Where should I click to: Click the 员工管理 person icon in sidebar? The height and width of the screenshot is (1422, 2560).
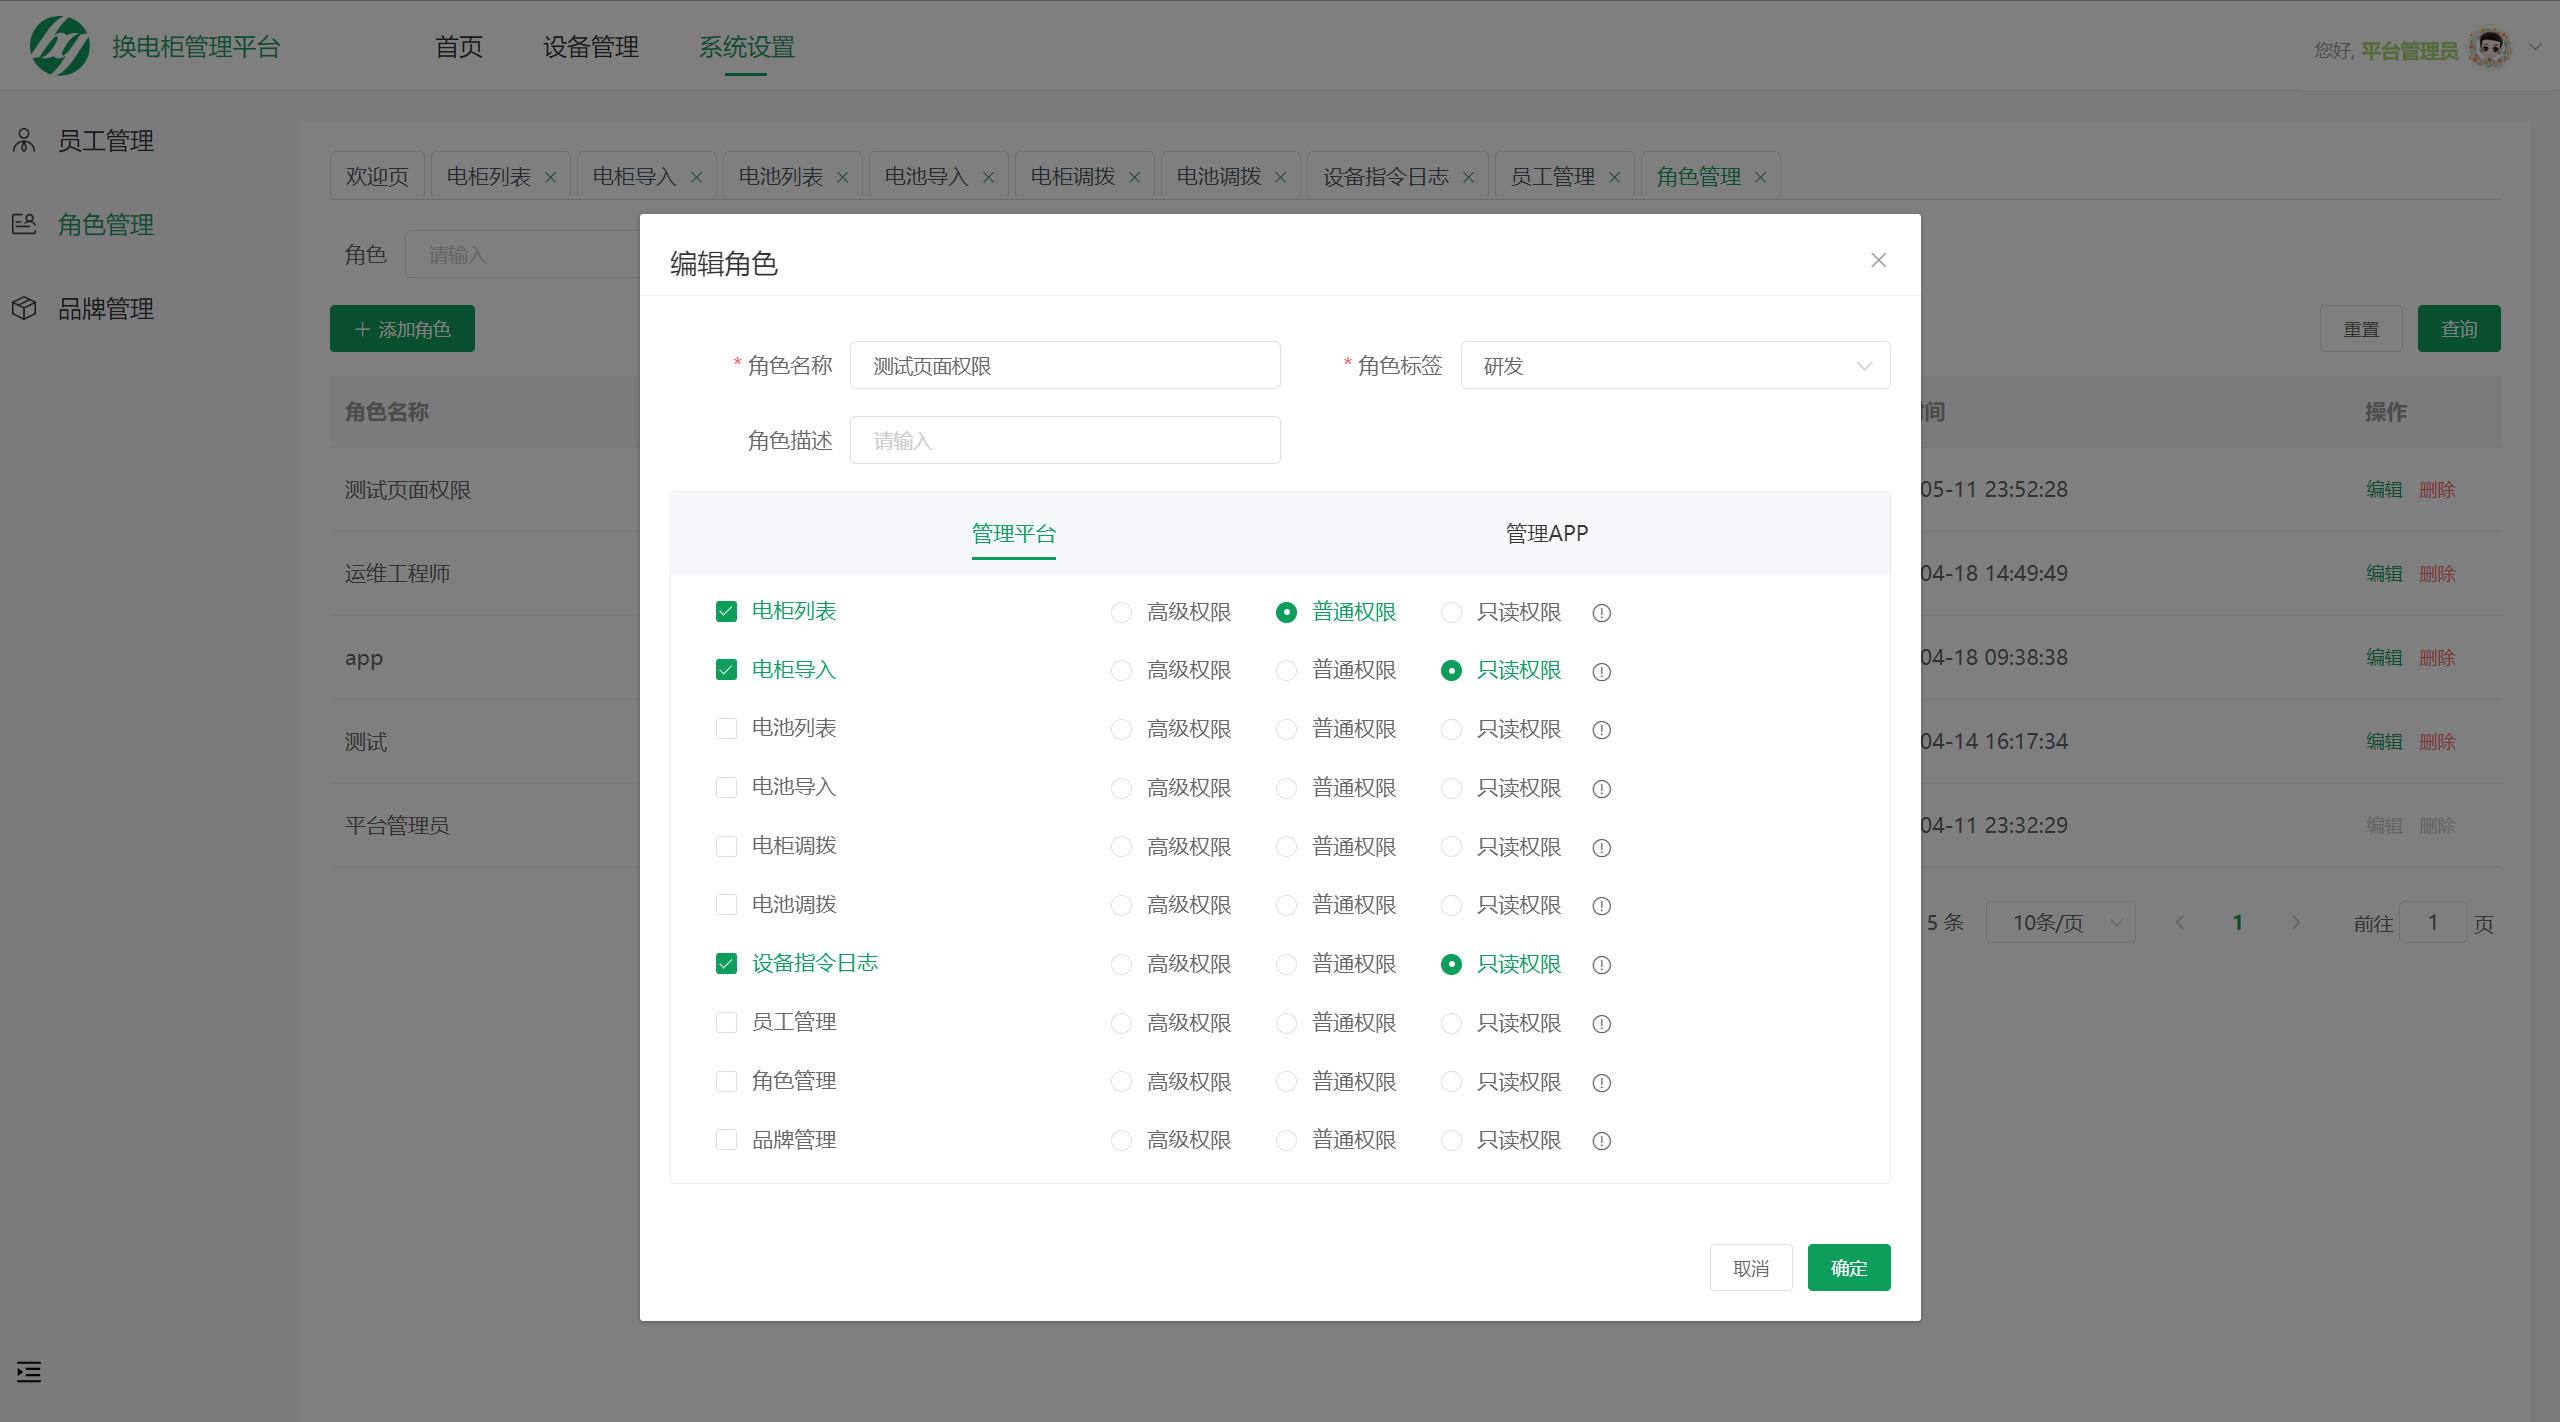pos(24,140)
